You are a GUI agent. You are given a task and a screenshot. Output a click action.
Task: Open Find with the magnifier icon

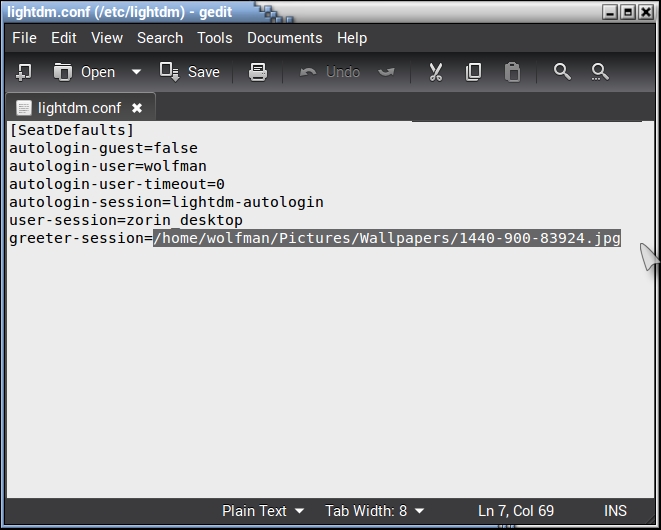[562, 72]
